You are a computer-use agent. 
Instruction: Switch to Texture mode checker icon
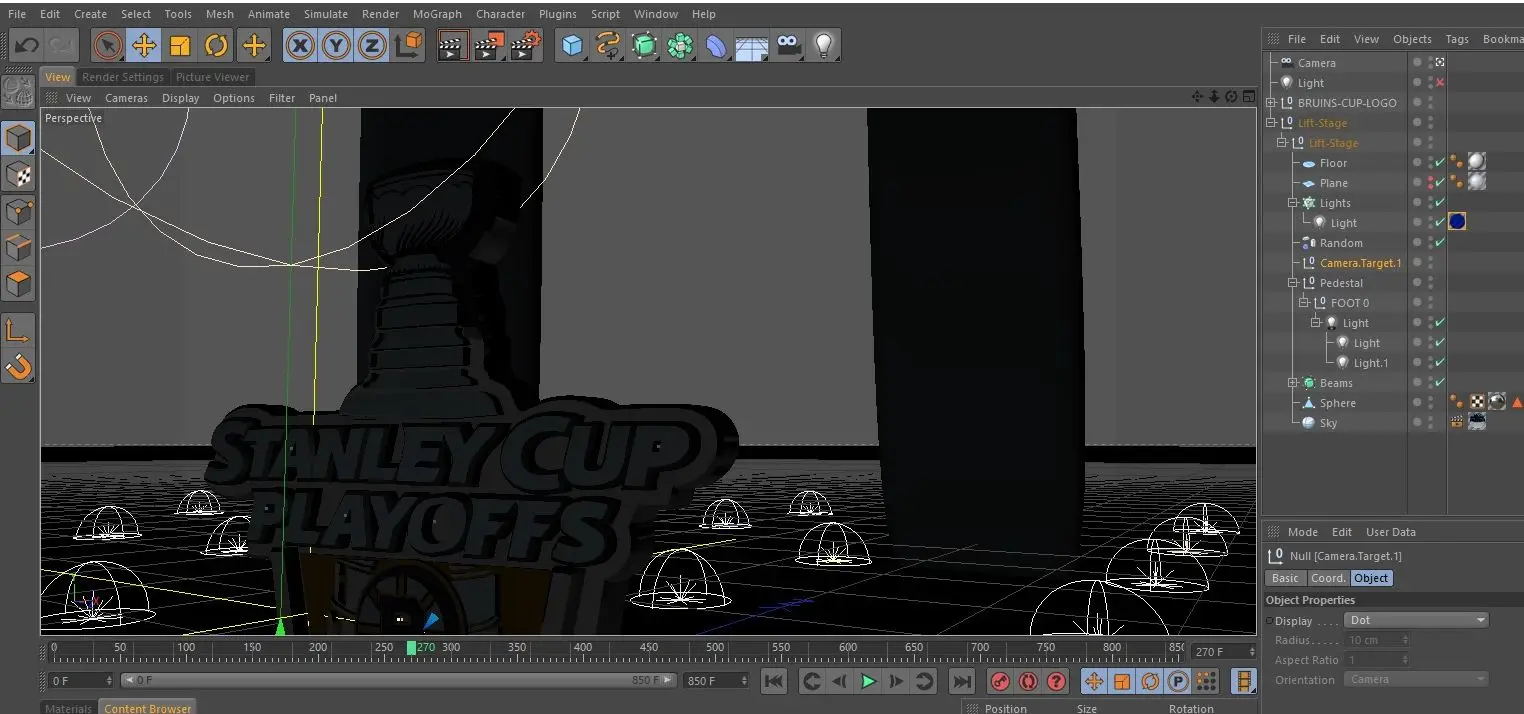[x=19, y=175]
